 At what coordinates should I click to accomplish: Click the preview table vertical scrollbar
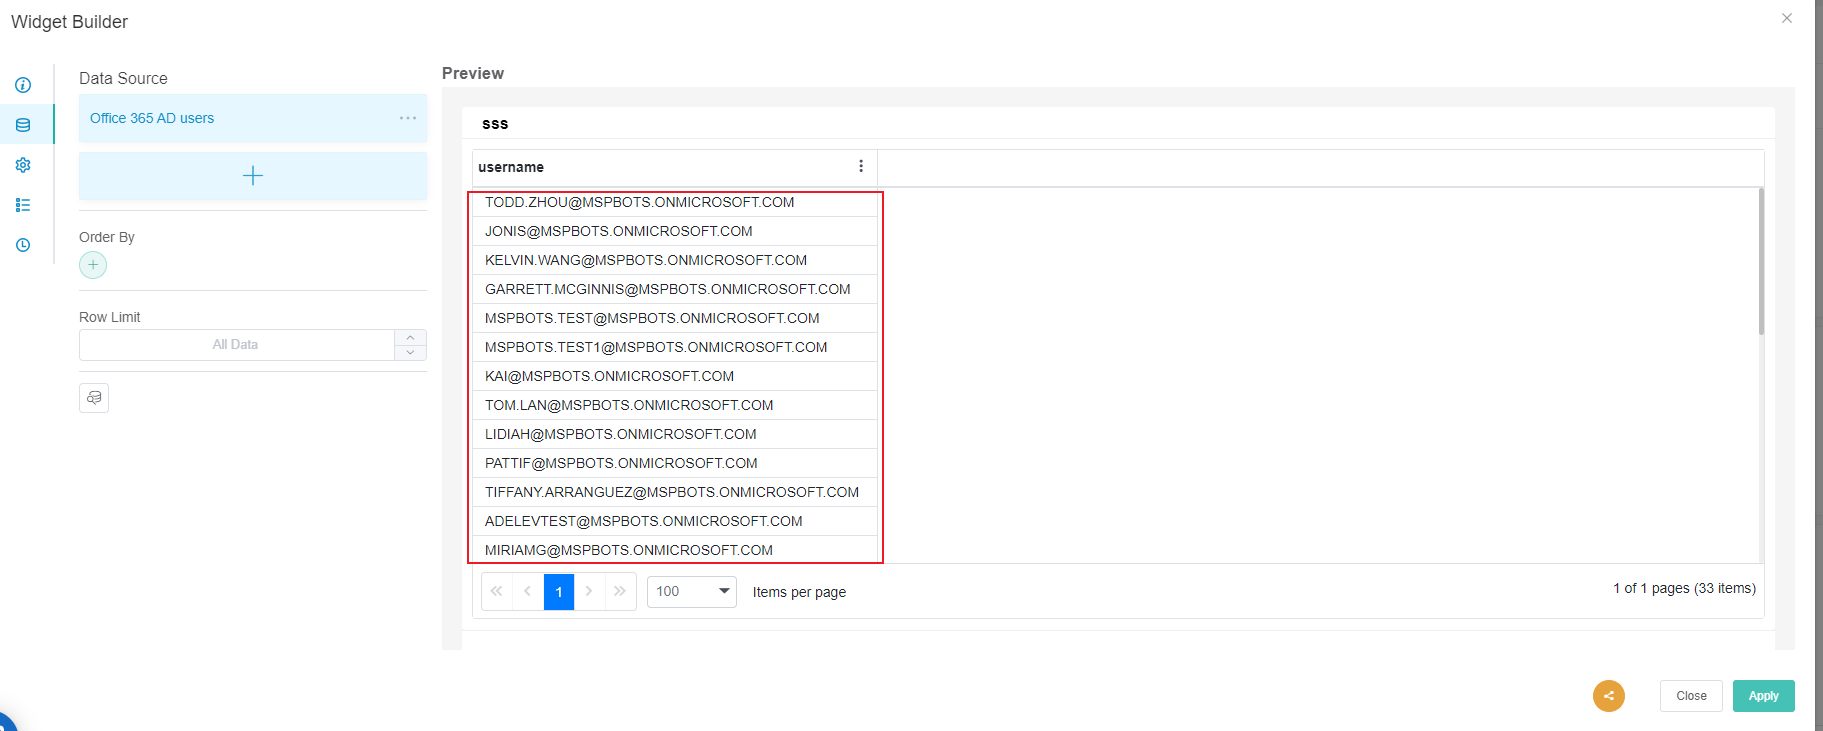click(x=1760, y=262)
